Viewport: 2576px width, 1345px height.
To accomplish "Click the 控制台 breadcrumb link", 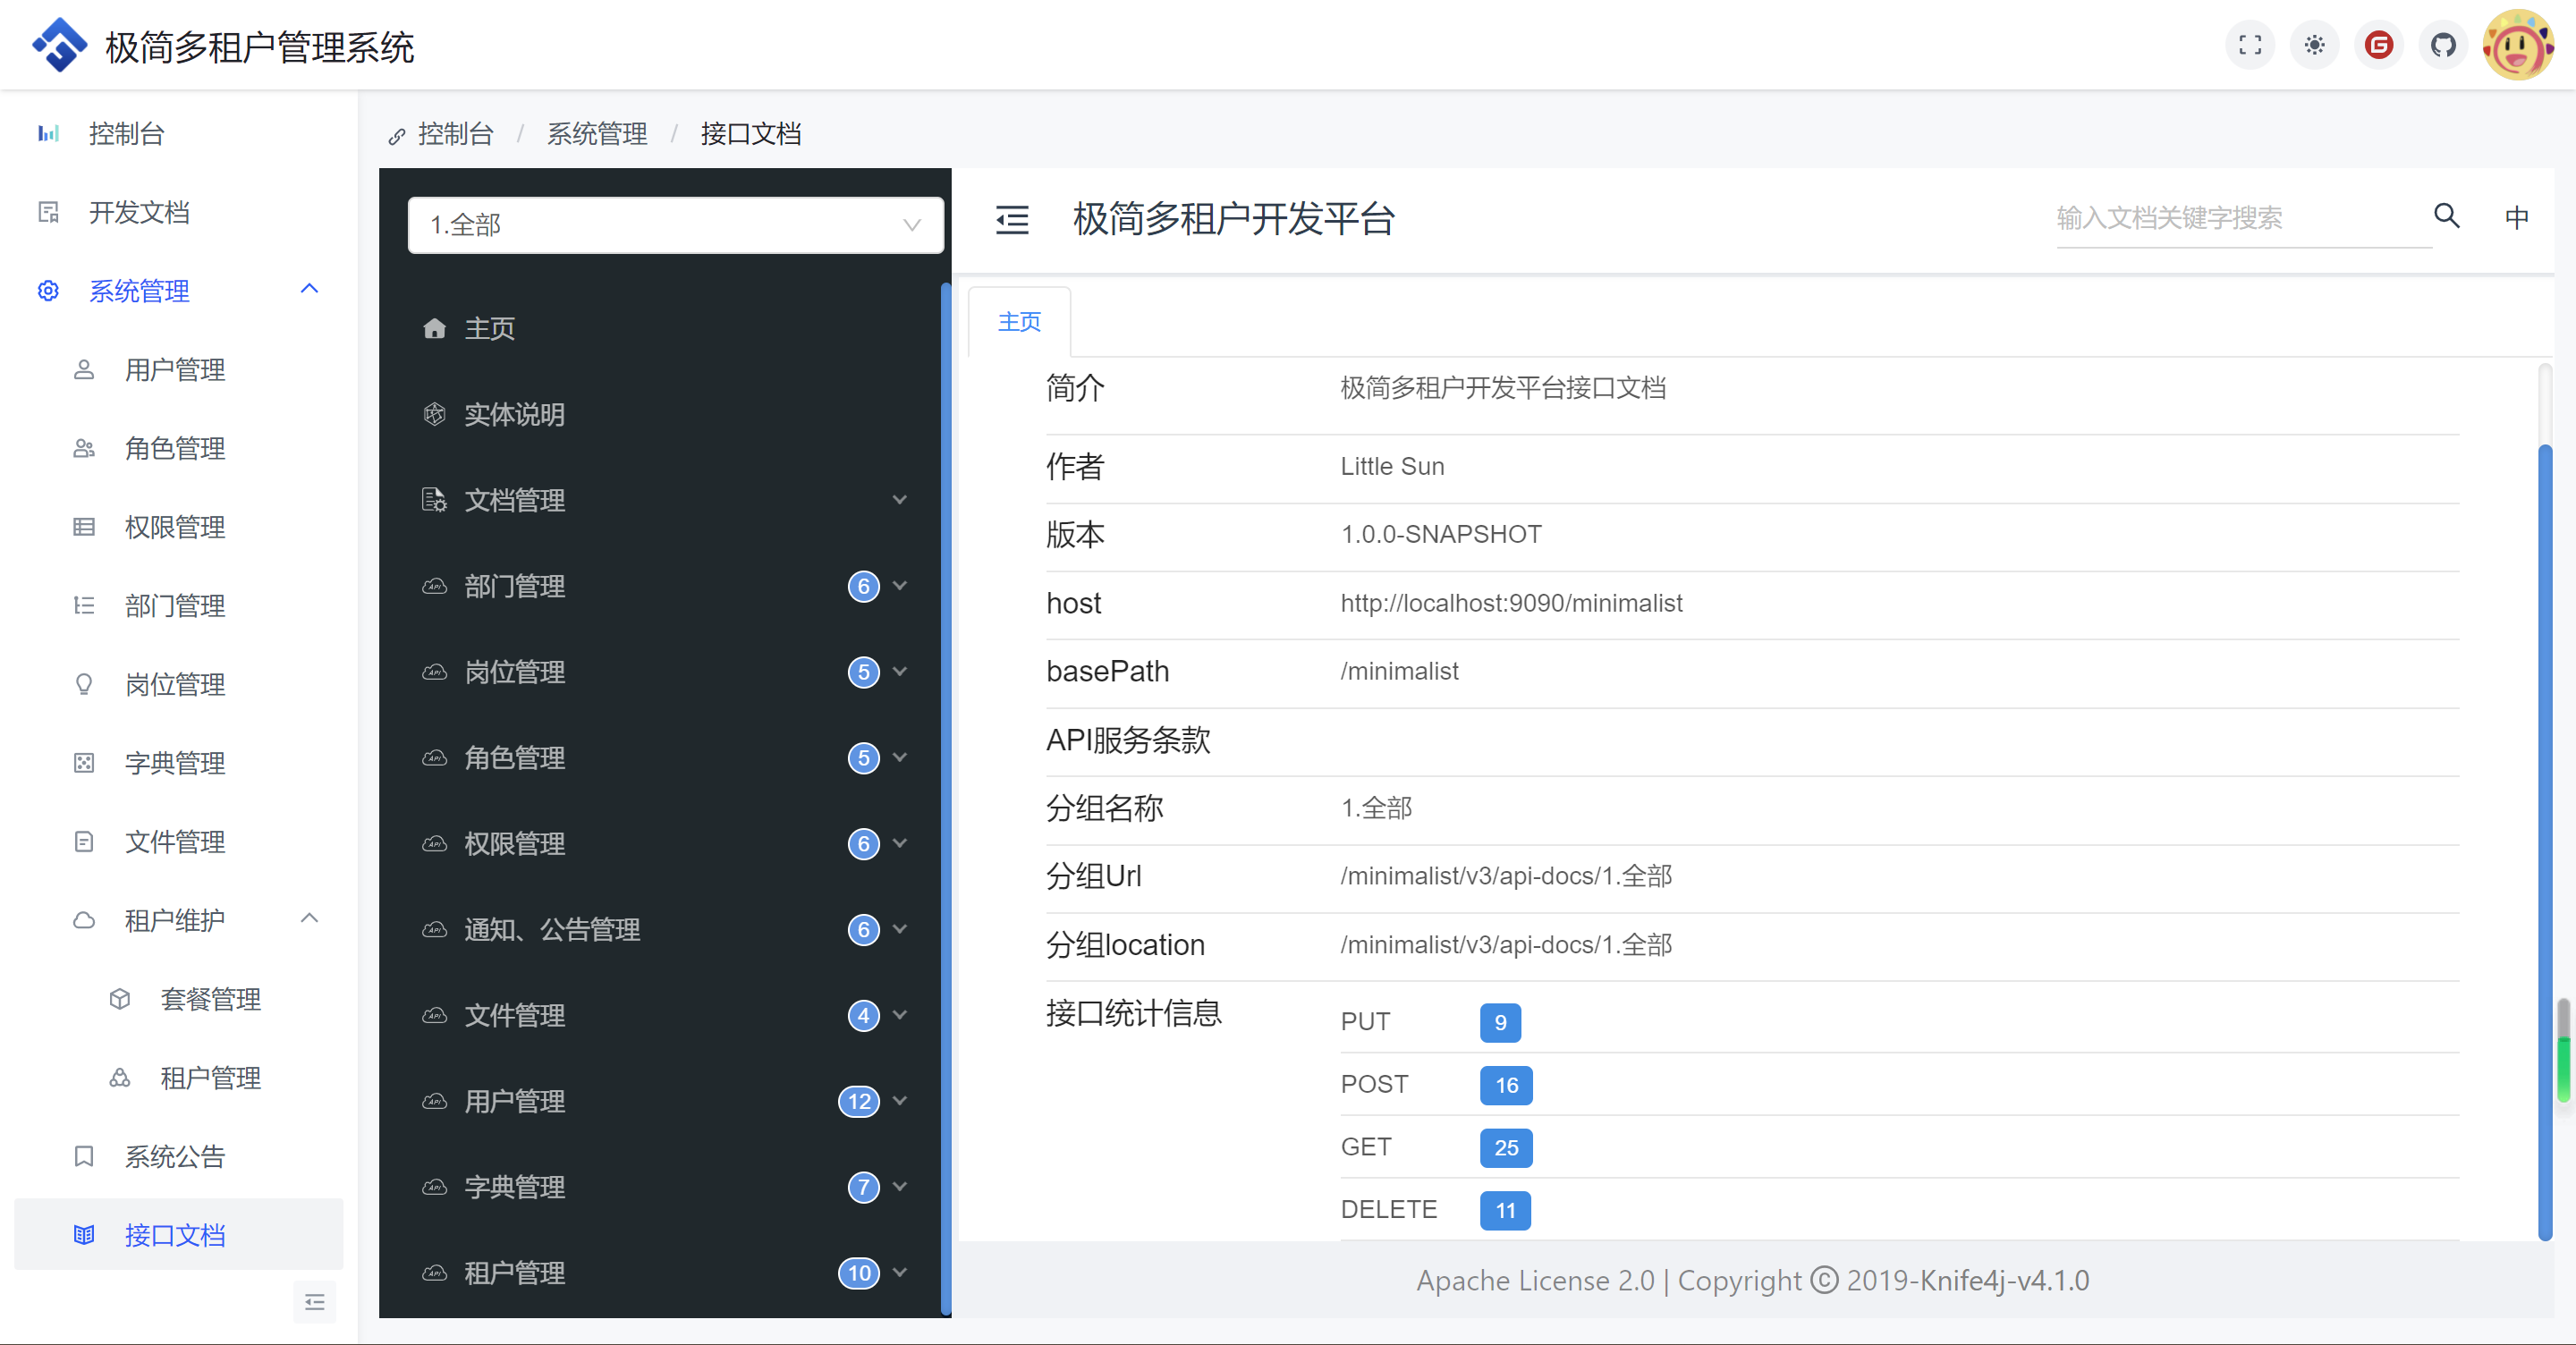I will pos(455,134).
